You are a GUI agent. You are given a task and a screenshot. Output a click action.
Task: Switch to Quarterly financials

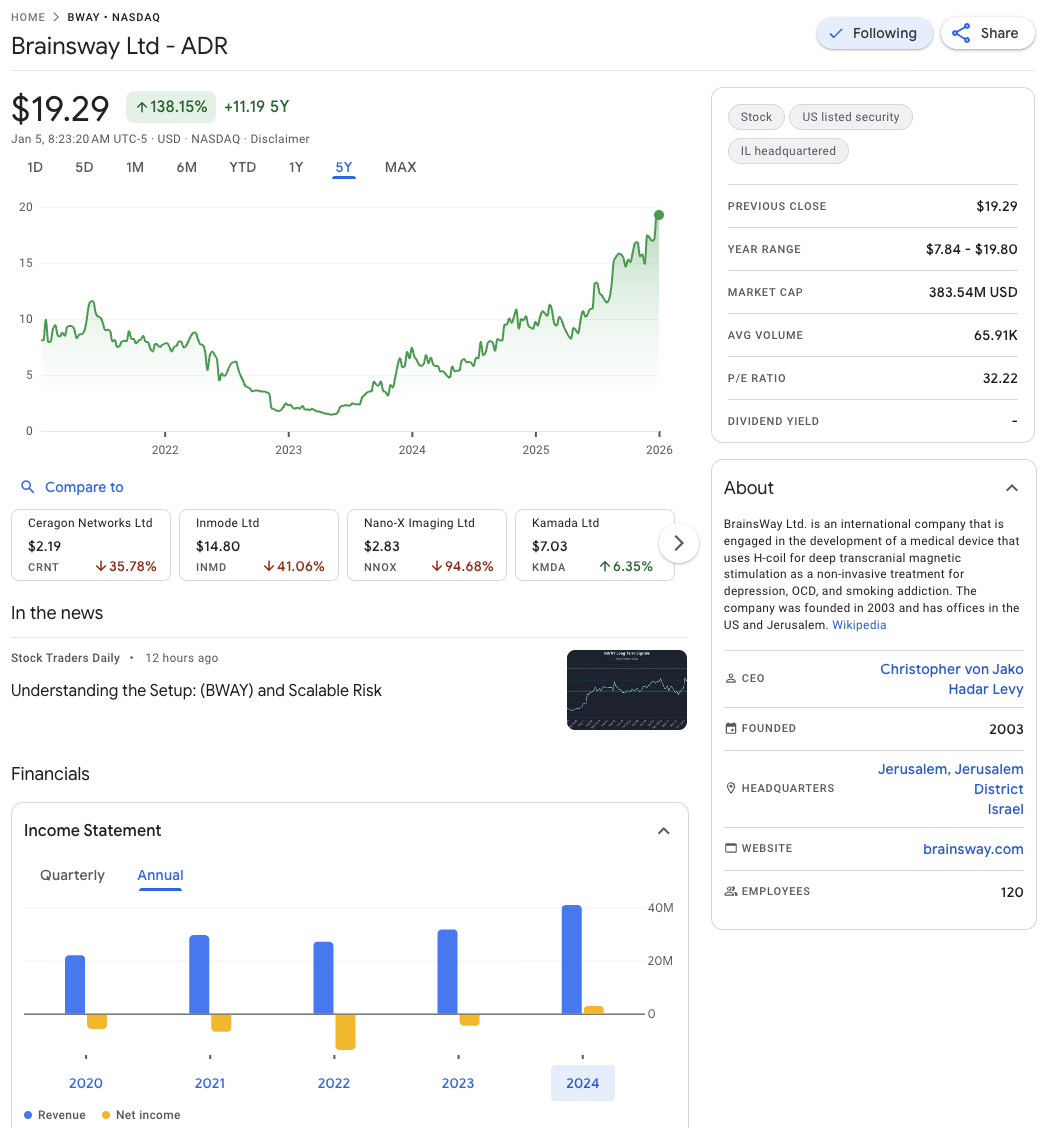[x=72, y=875]
